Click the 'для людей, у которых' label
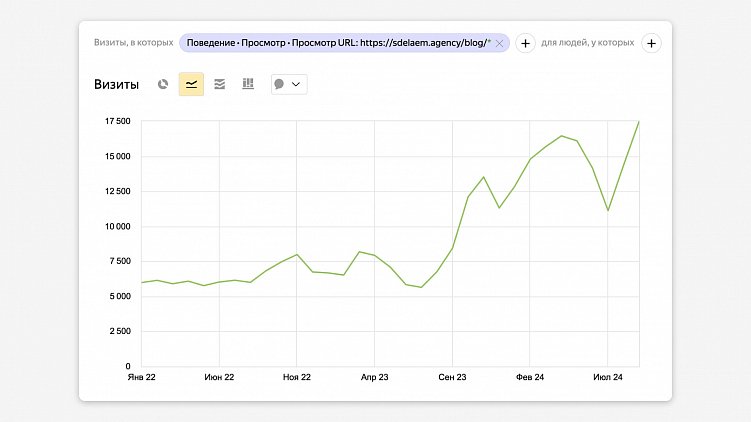The width and height of the screenshot is (751, 422). click(x=588, y=43)
